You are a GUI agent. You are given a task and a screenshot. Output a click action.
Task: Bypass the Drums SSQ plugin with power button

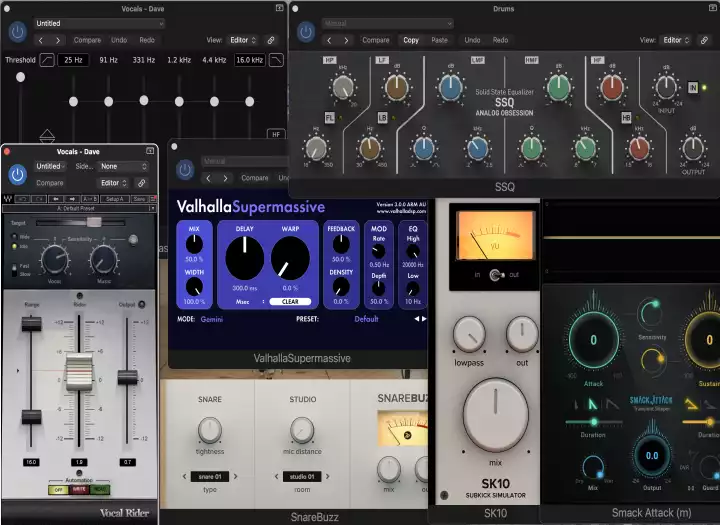[306, 32]
